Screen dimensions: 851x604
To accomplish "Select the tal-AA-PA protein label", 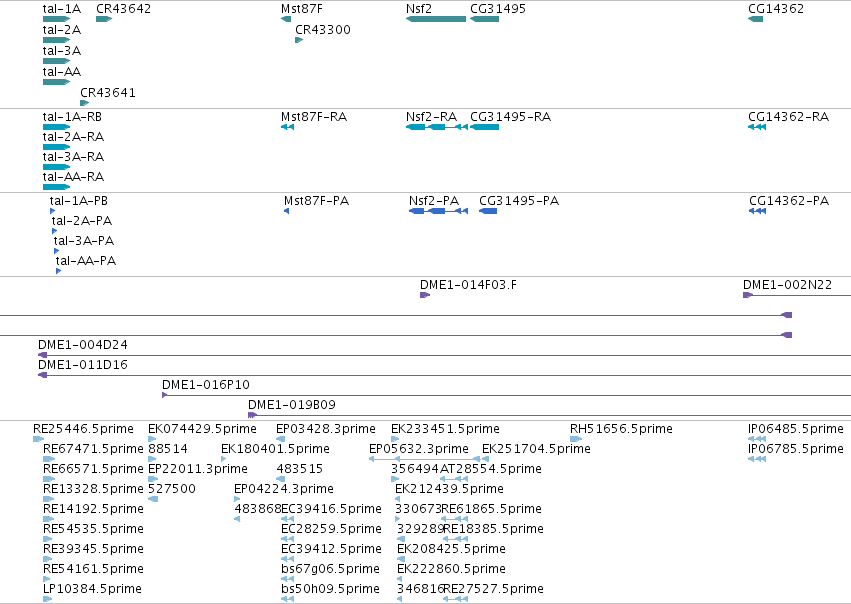I will pyautogui.click(x=86, y=261).
